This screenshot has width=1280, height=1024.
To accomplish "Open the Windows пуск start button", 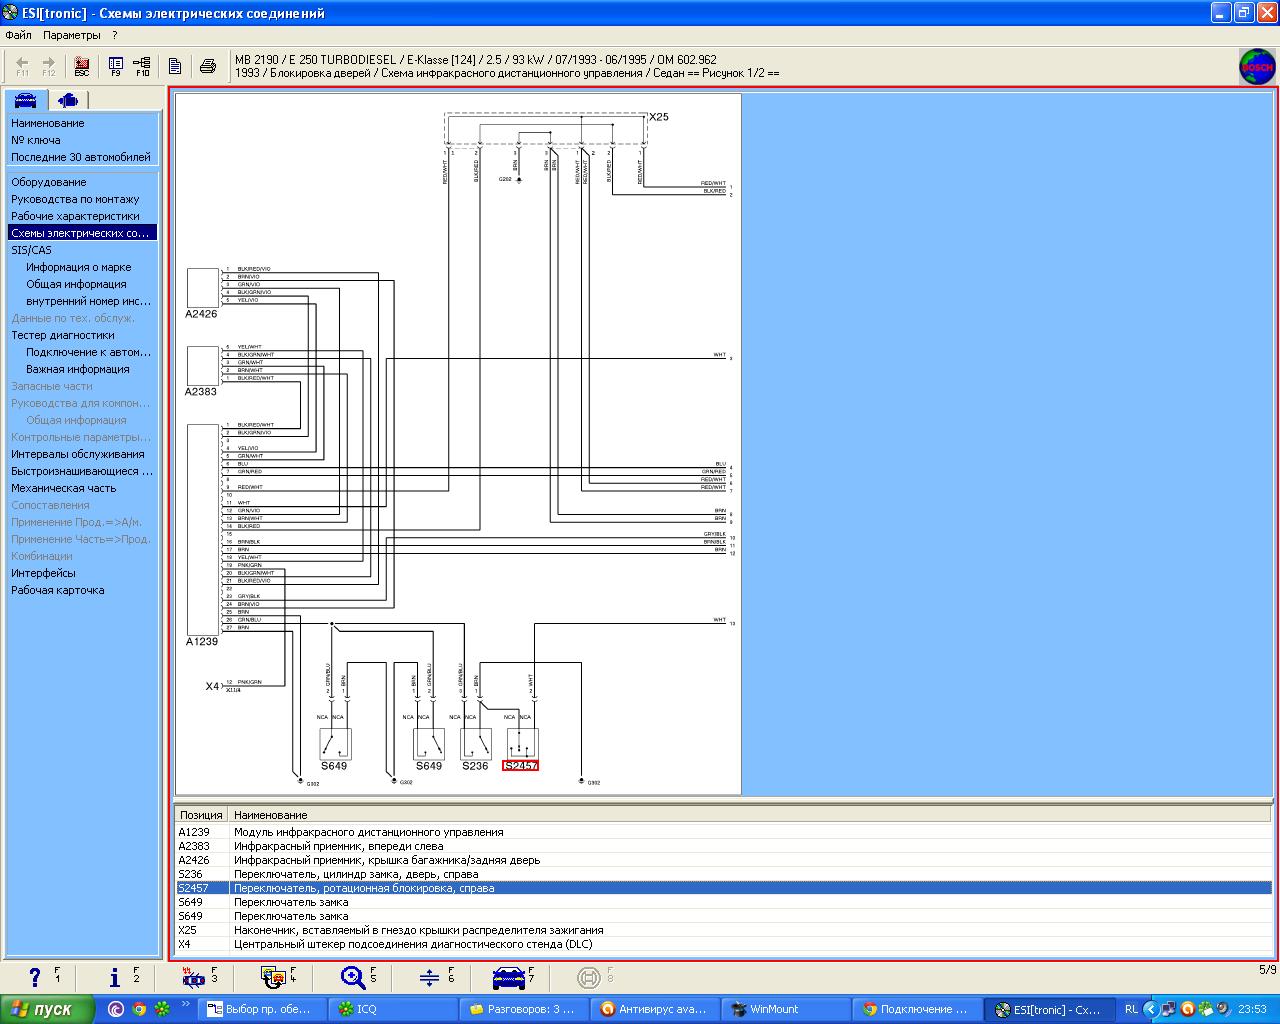I will click(x=47, y=1009).
